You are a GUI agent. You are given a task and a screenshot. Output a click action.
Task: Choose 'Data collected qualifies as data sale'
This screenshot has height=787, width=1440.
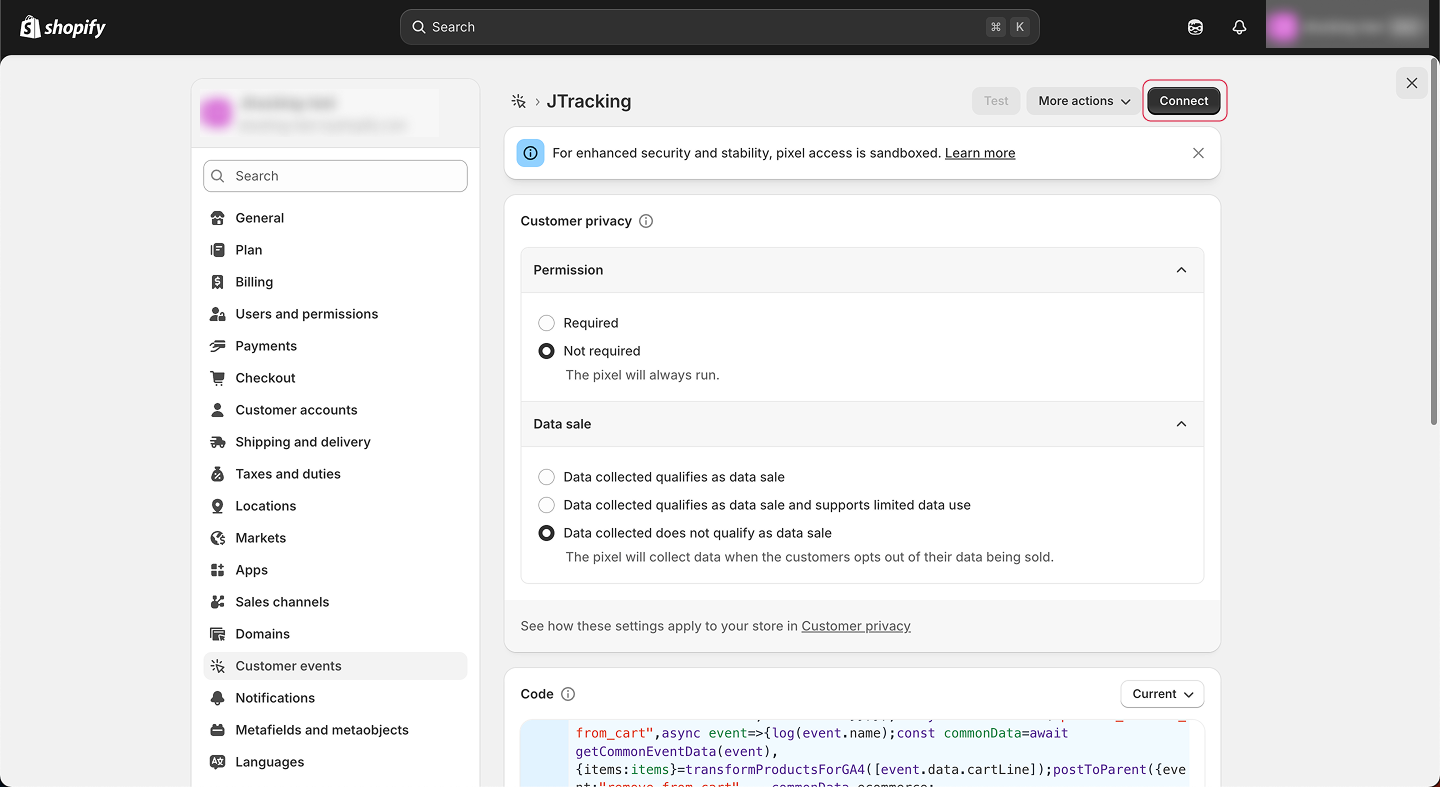[546, 477]
